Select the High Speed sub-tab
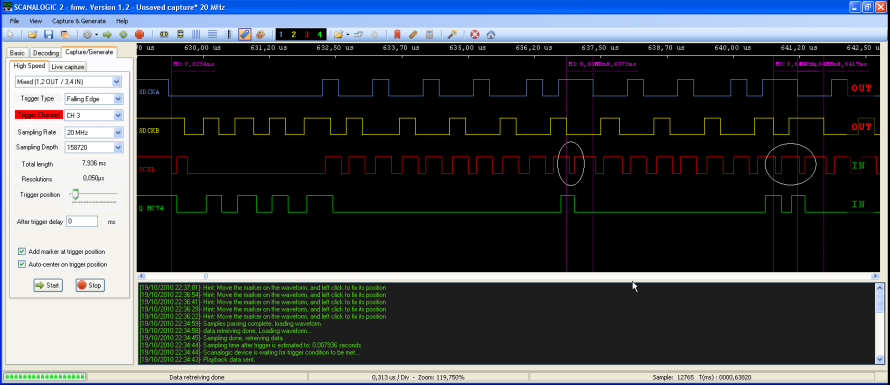The image size is (890, 385). (29, 66)
